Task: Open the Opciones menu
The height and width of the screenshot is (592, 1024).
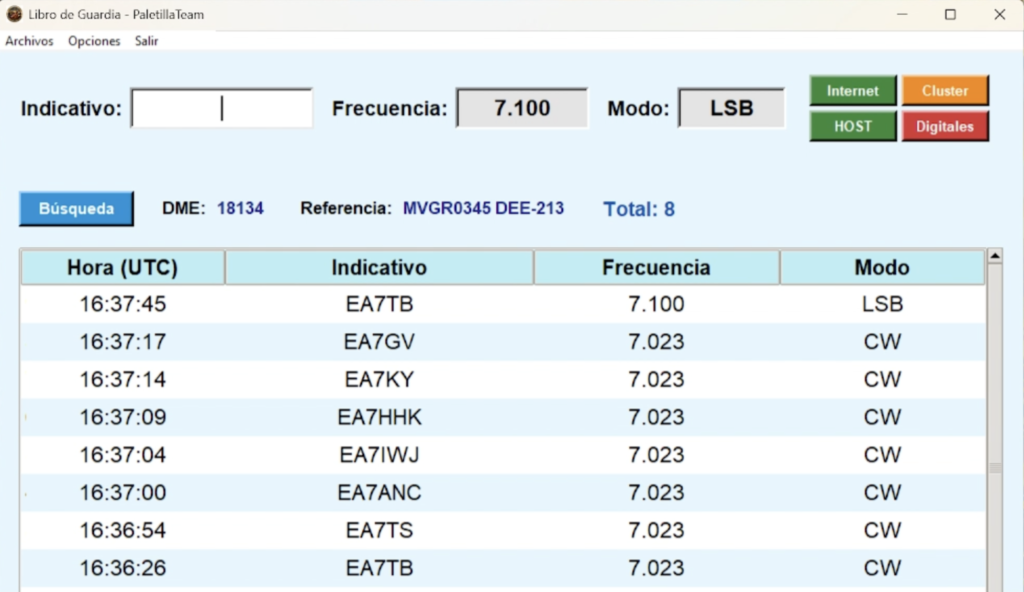Action: [x=94, y=41]
